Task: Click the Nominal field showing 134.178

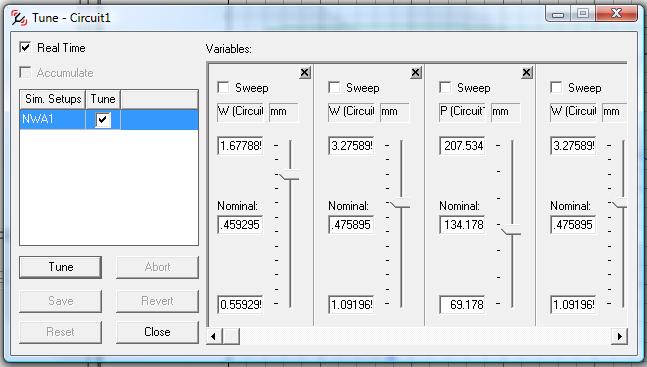Action: 462,225
